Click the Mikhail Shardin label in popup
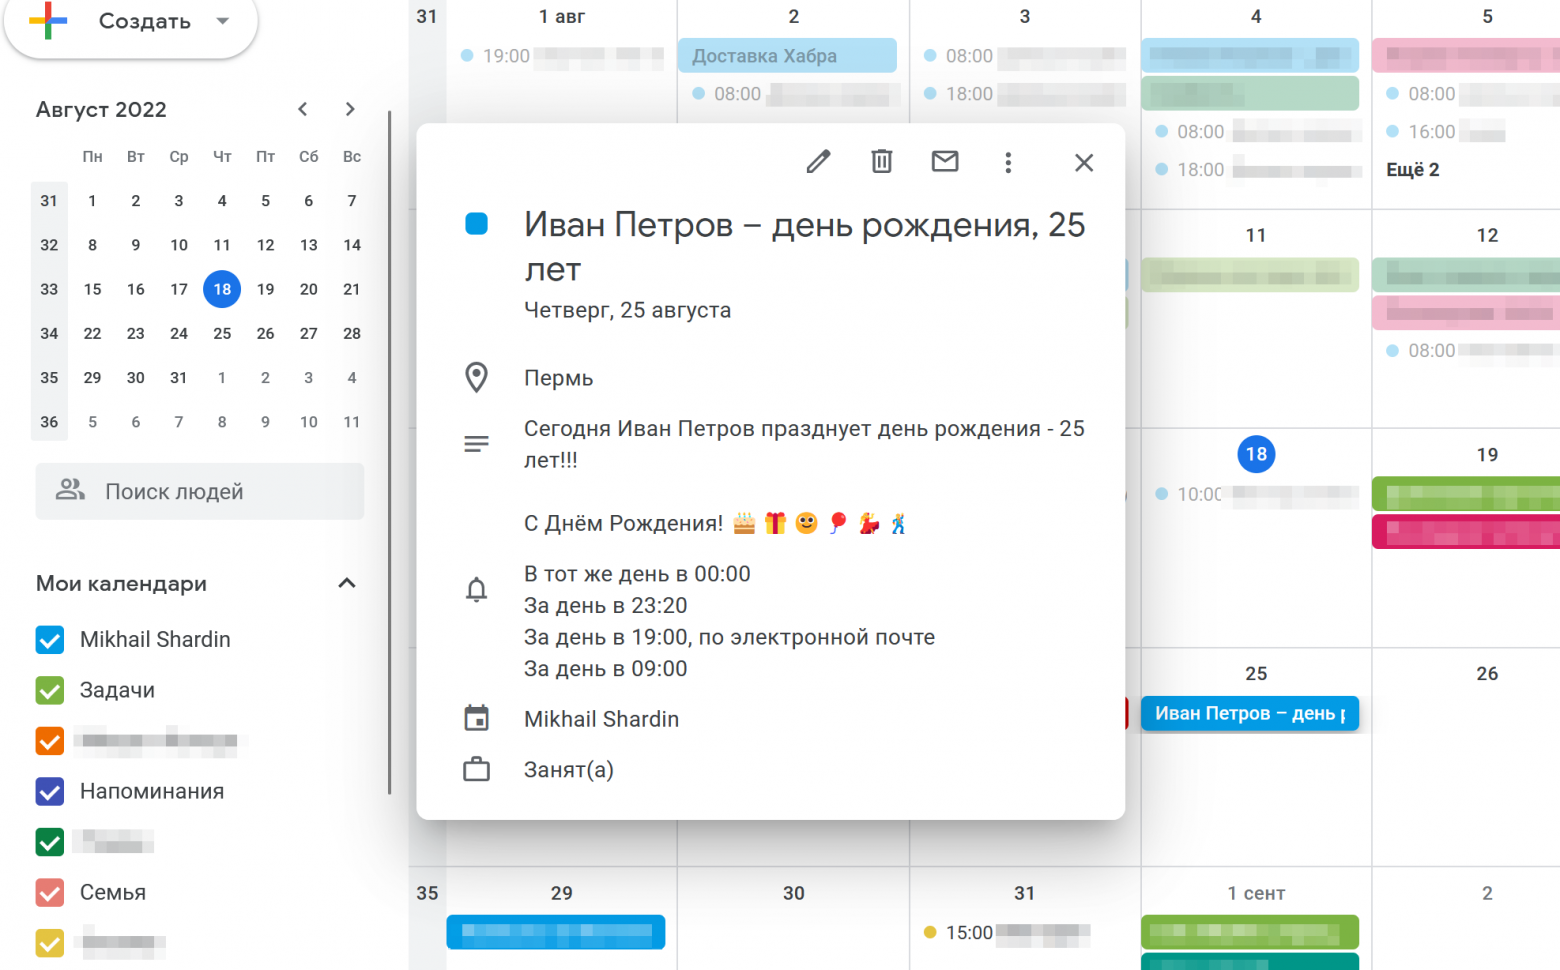 602,719
